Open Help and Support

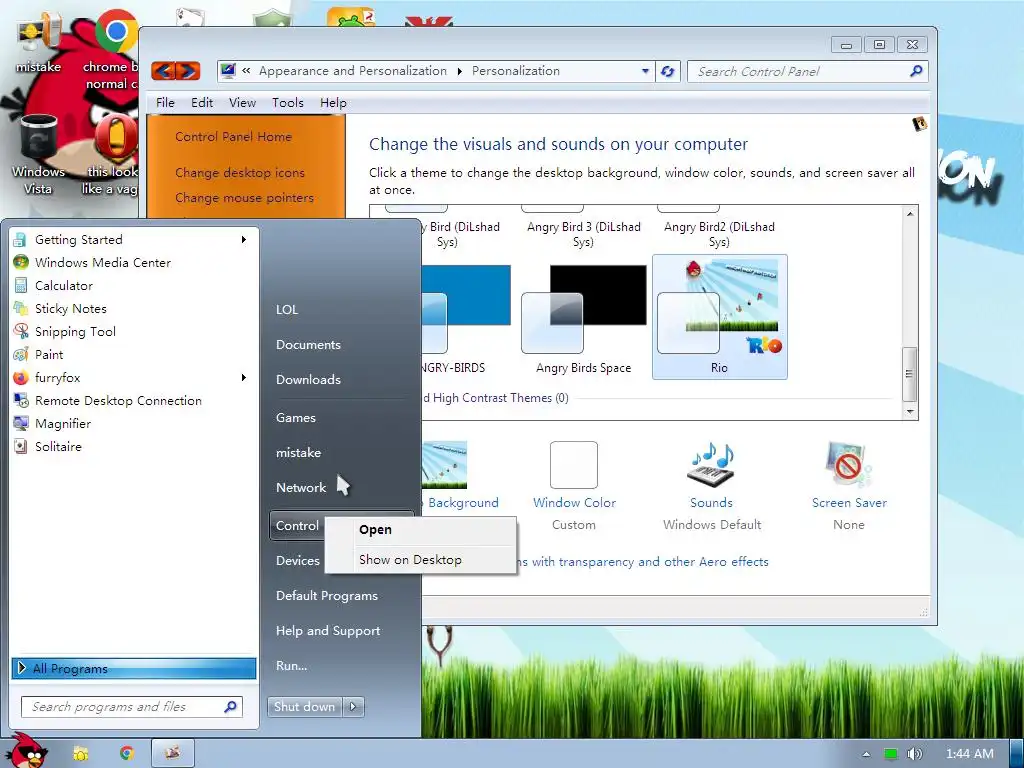[x=328, y=631]
